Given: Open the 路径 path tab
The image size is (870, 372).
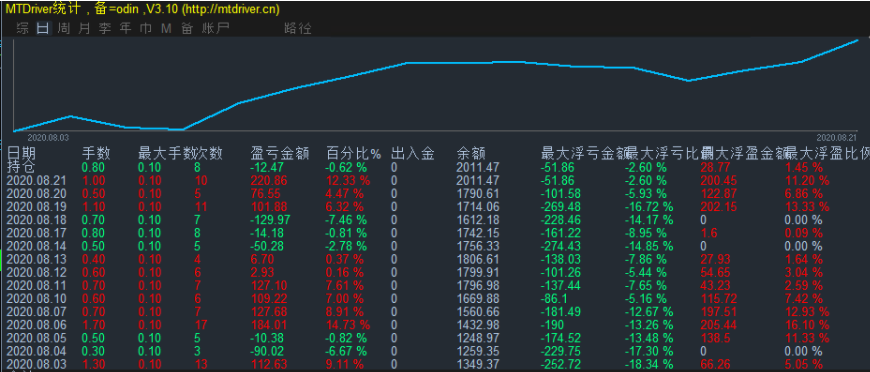Looking at the screenshot, I should tap(297, 28).
